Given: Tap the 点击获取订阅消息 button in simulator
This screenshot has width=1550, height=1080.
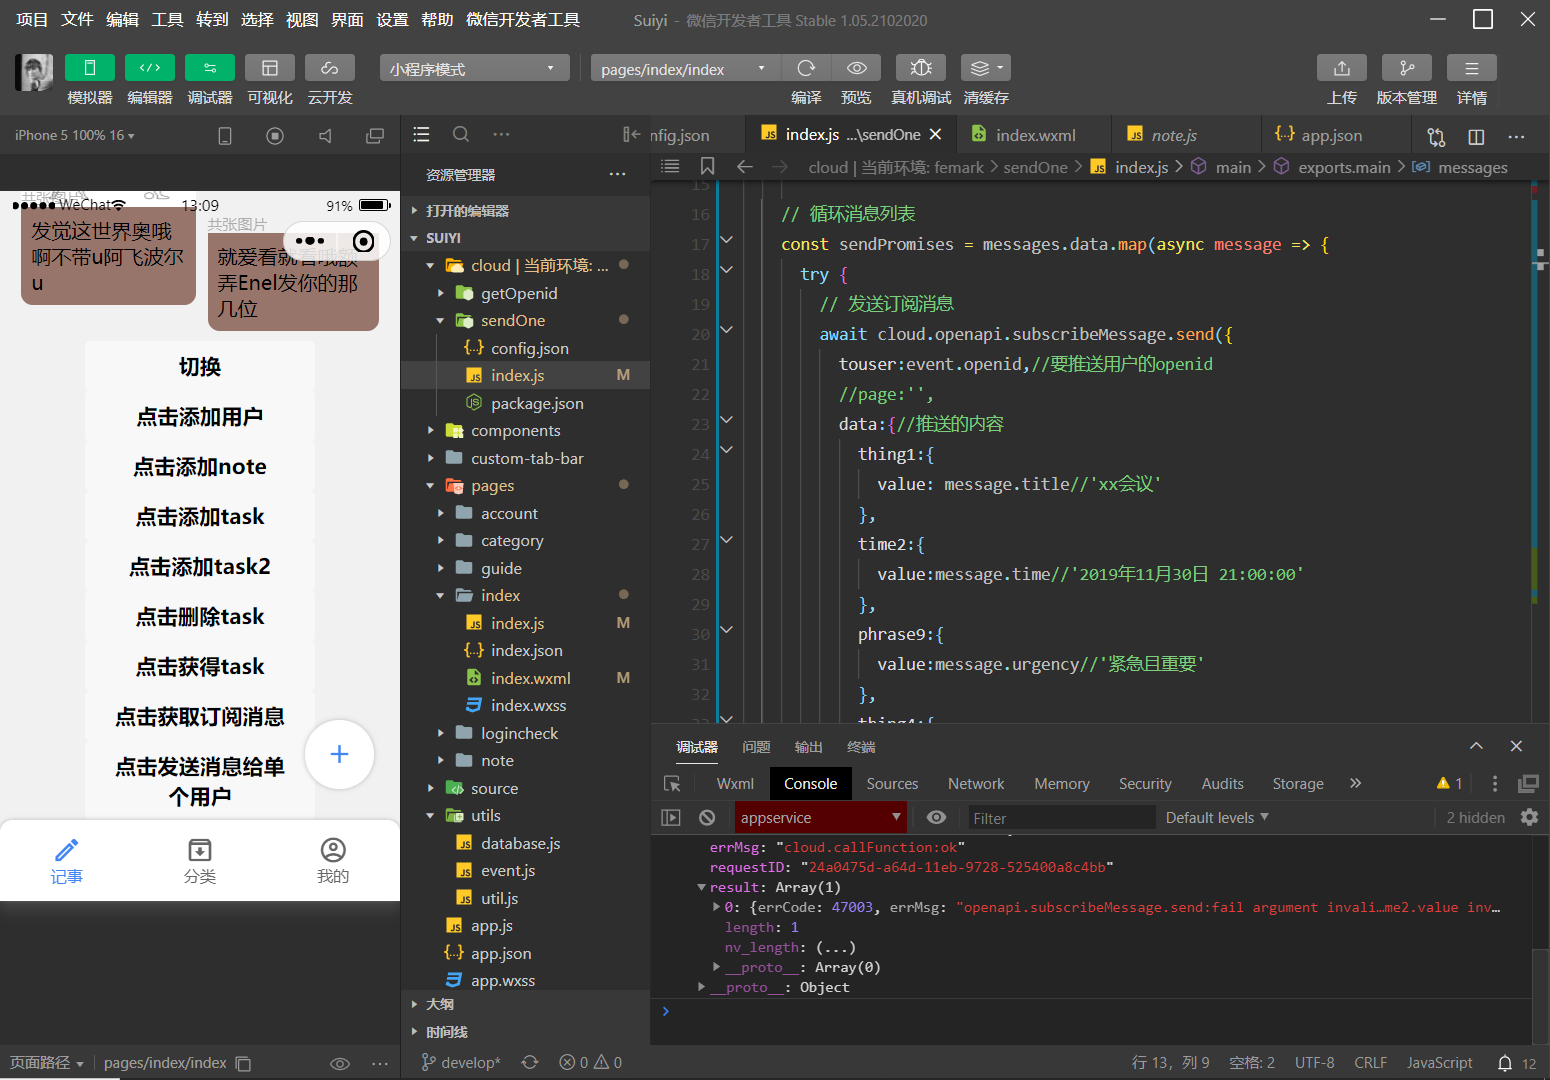Looking at the screenshot, I should point(200,717).
